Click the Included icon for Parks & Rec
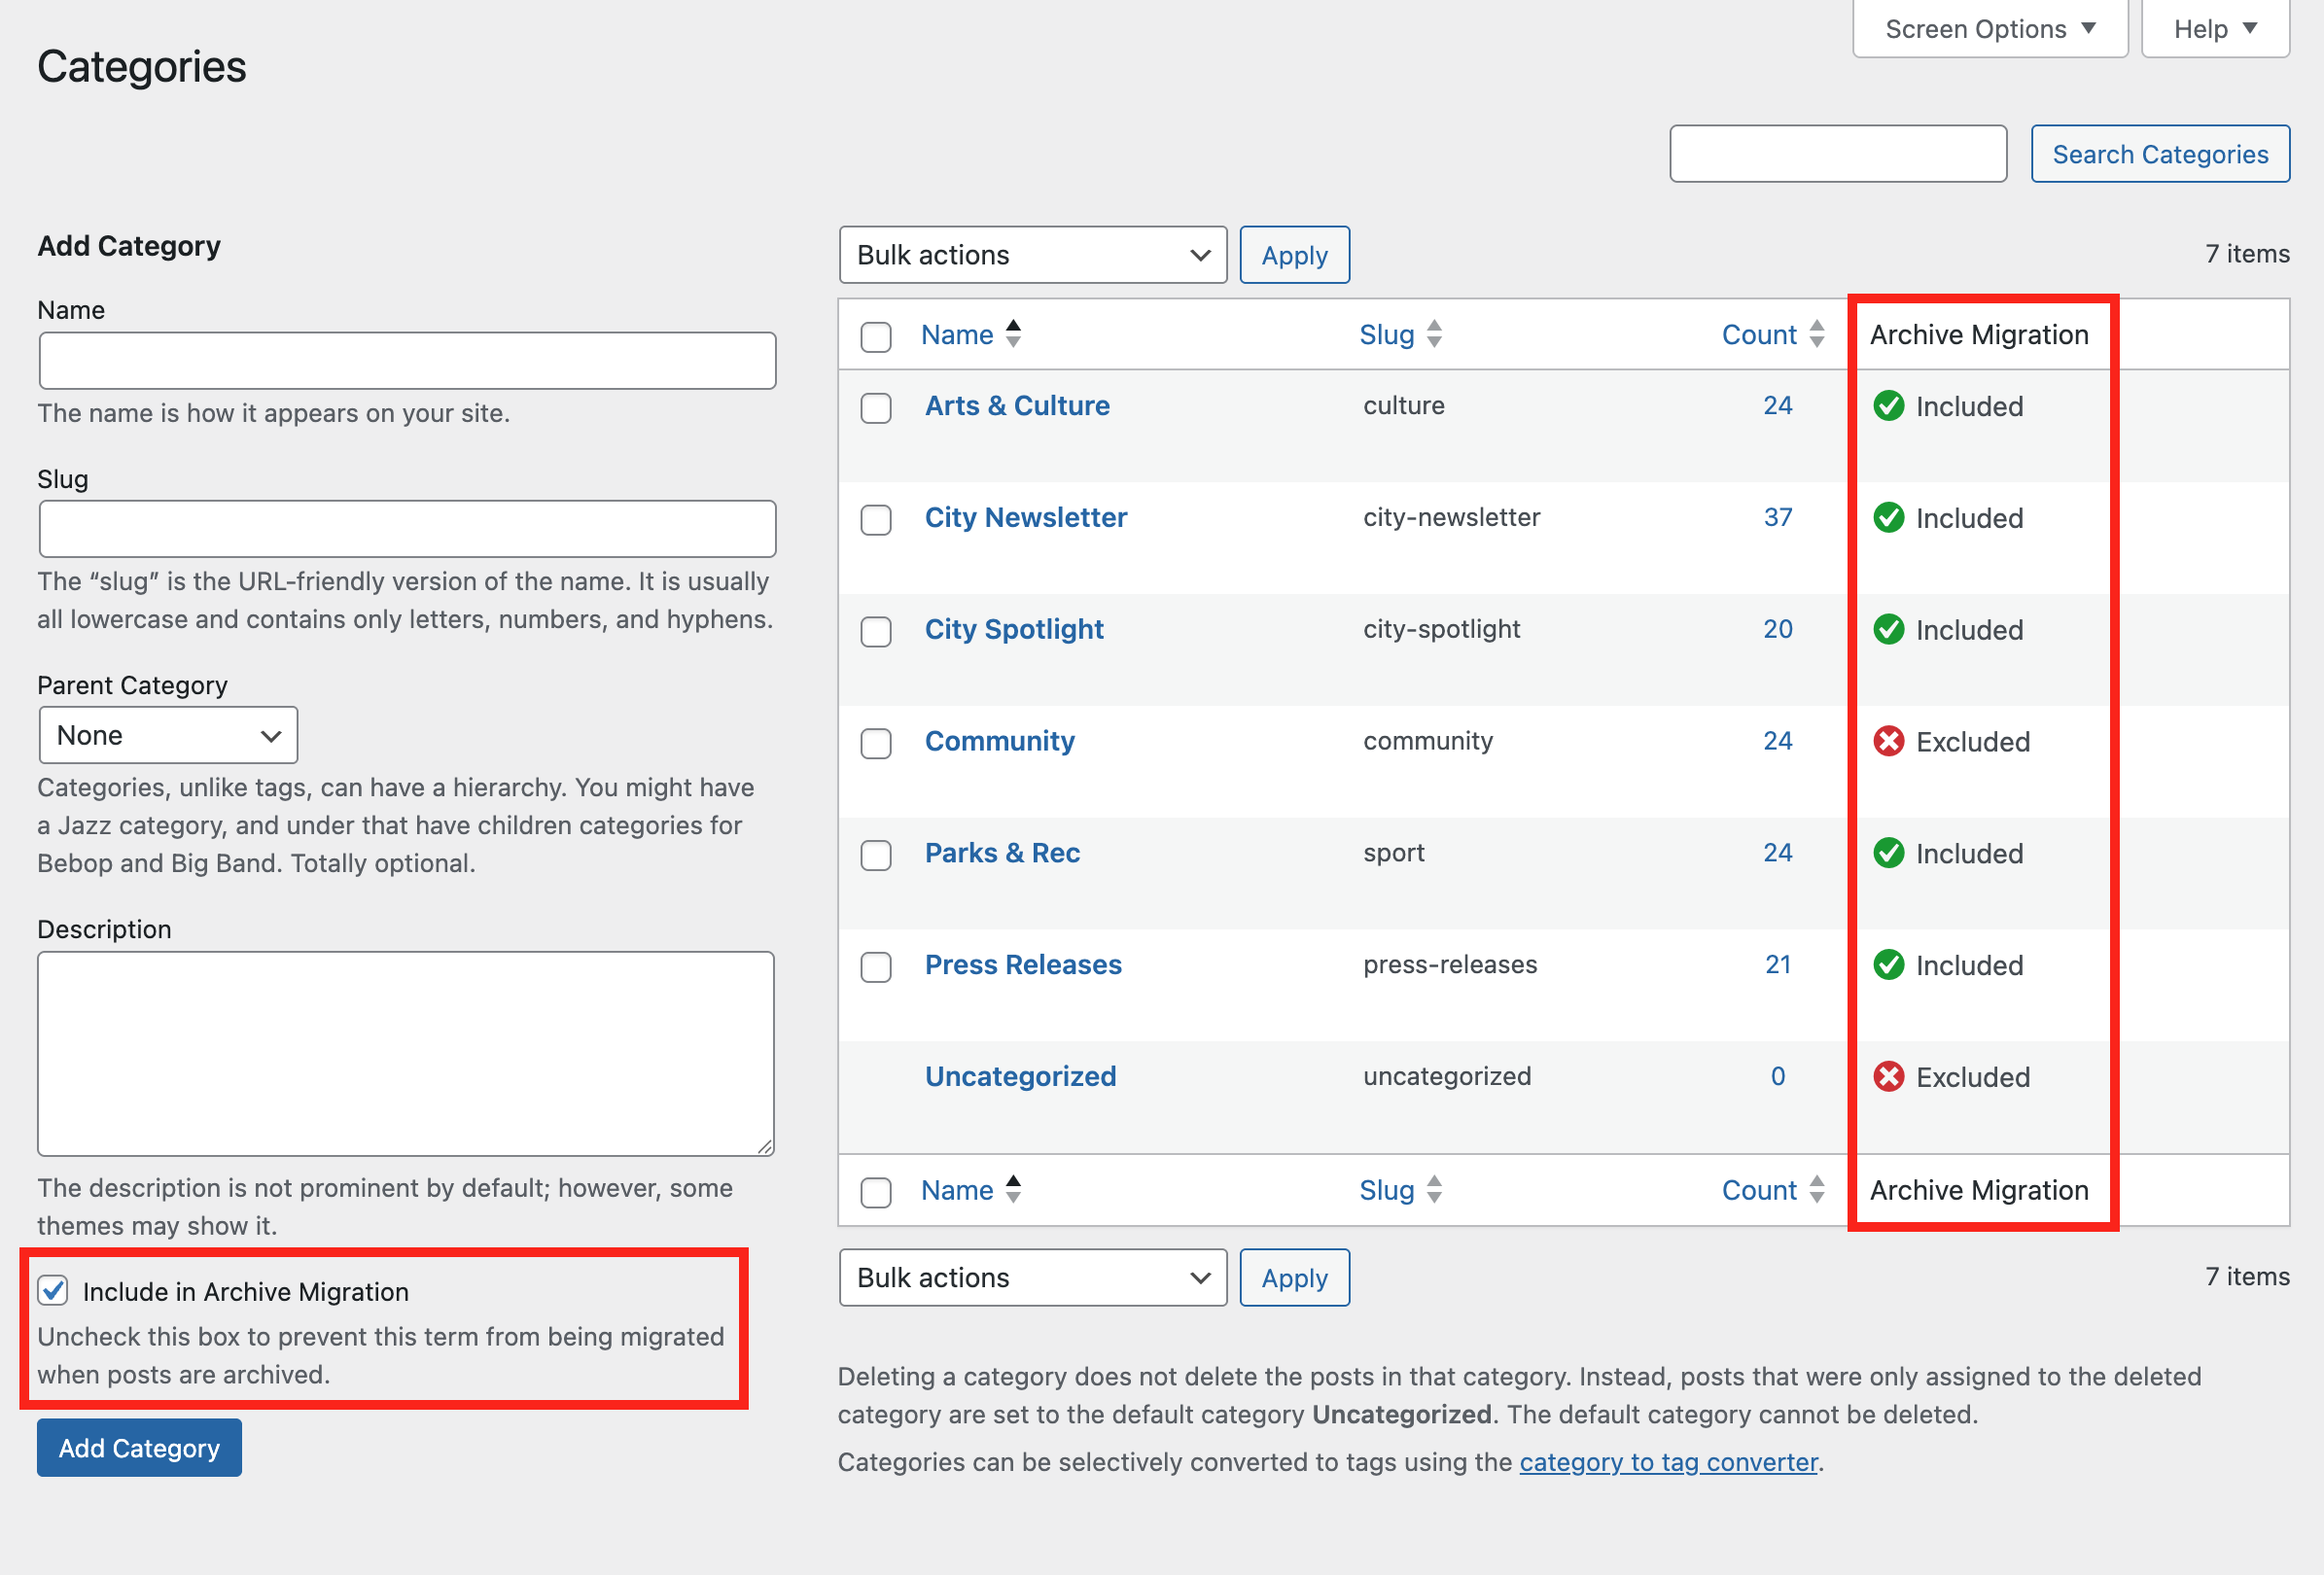 click(1889, 853)
